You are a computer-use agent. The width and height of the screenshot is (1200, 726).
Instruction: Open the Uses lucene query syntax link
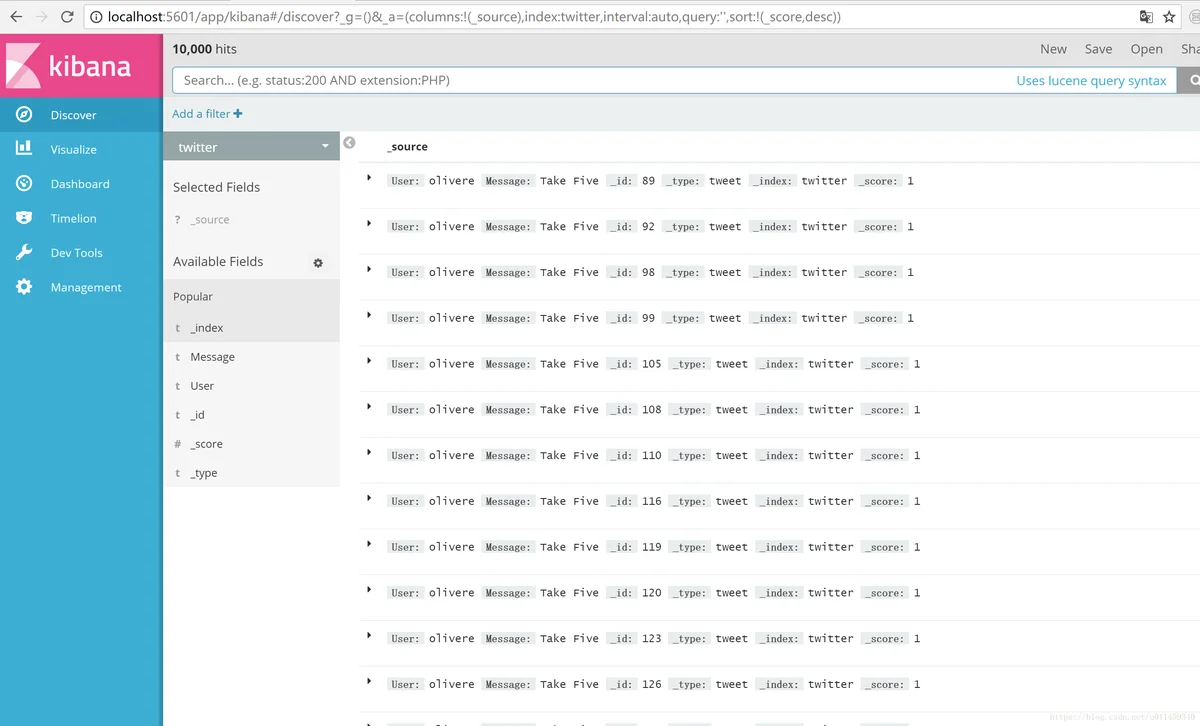pyautogui.click(x=1091, y=81)
